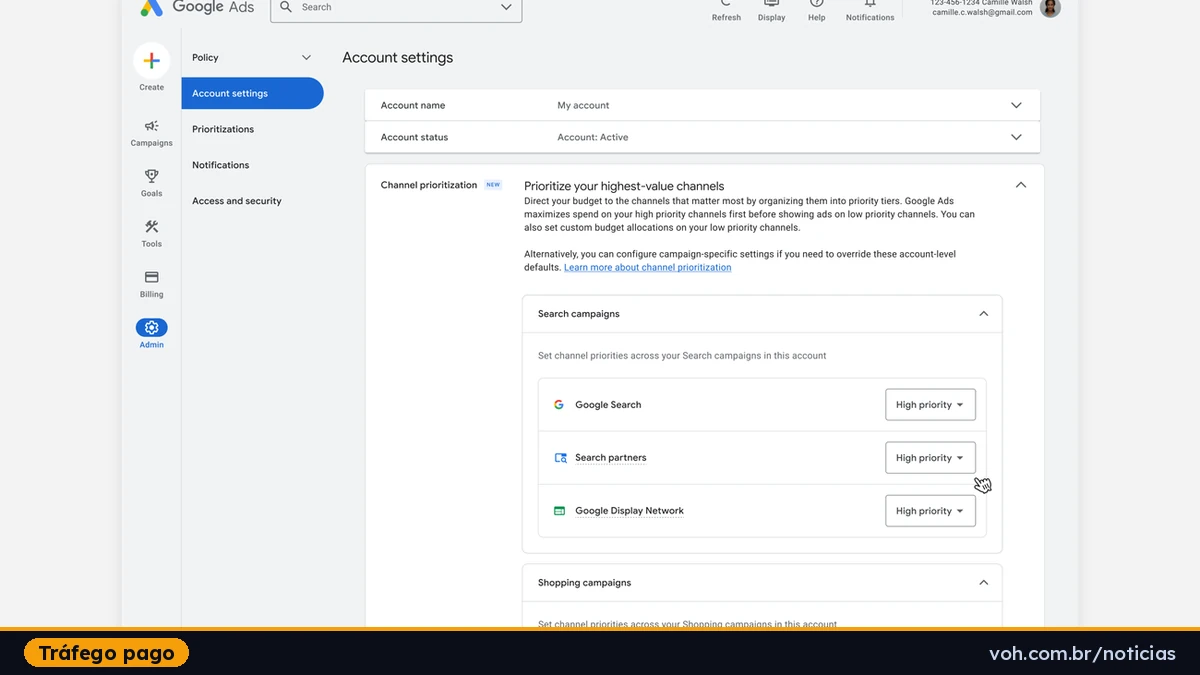Click the NEW badge beside Channel prioritization
Screen dimensions: 1200x675
[493, 185]
